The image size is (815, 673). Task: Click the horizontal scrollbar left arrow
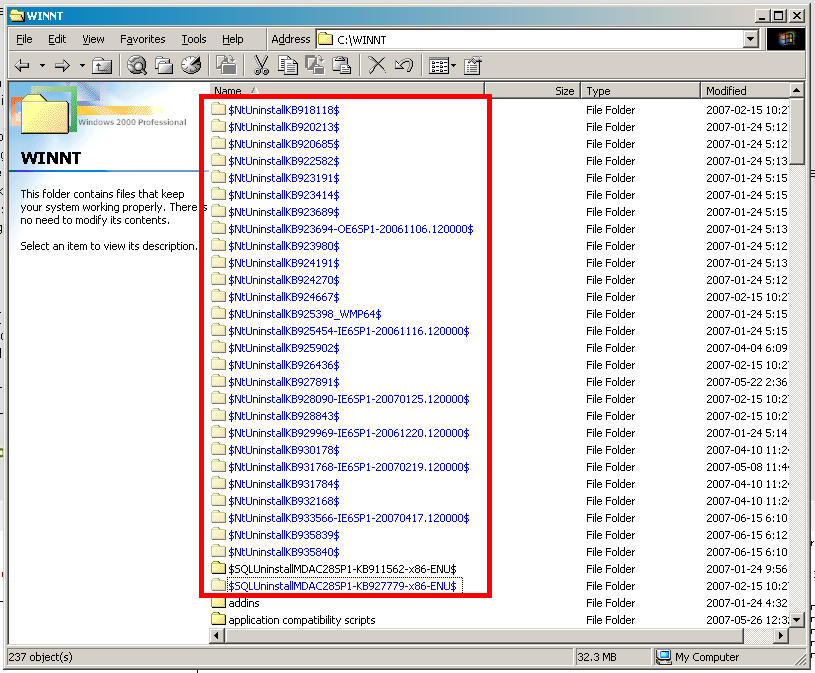[x=218, y=635]
